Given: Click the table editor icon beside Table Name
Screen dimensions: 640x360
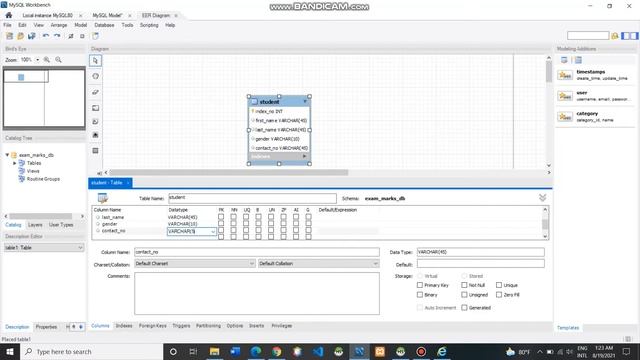Looking at the screenshot, I should tap(102, 198).
